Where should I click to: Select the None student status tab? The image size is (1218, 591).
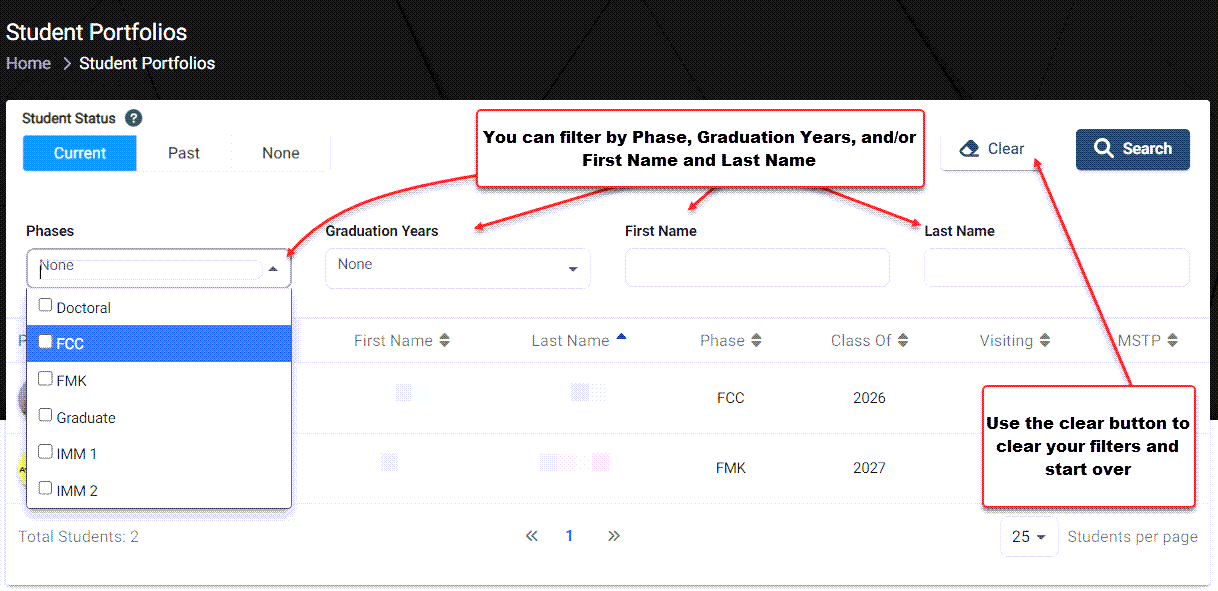point(281,153)
